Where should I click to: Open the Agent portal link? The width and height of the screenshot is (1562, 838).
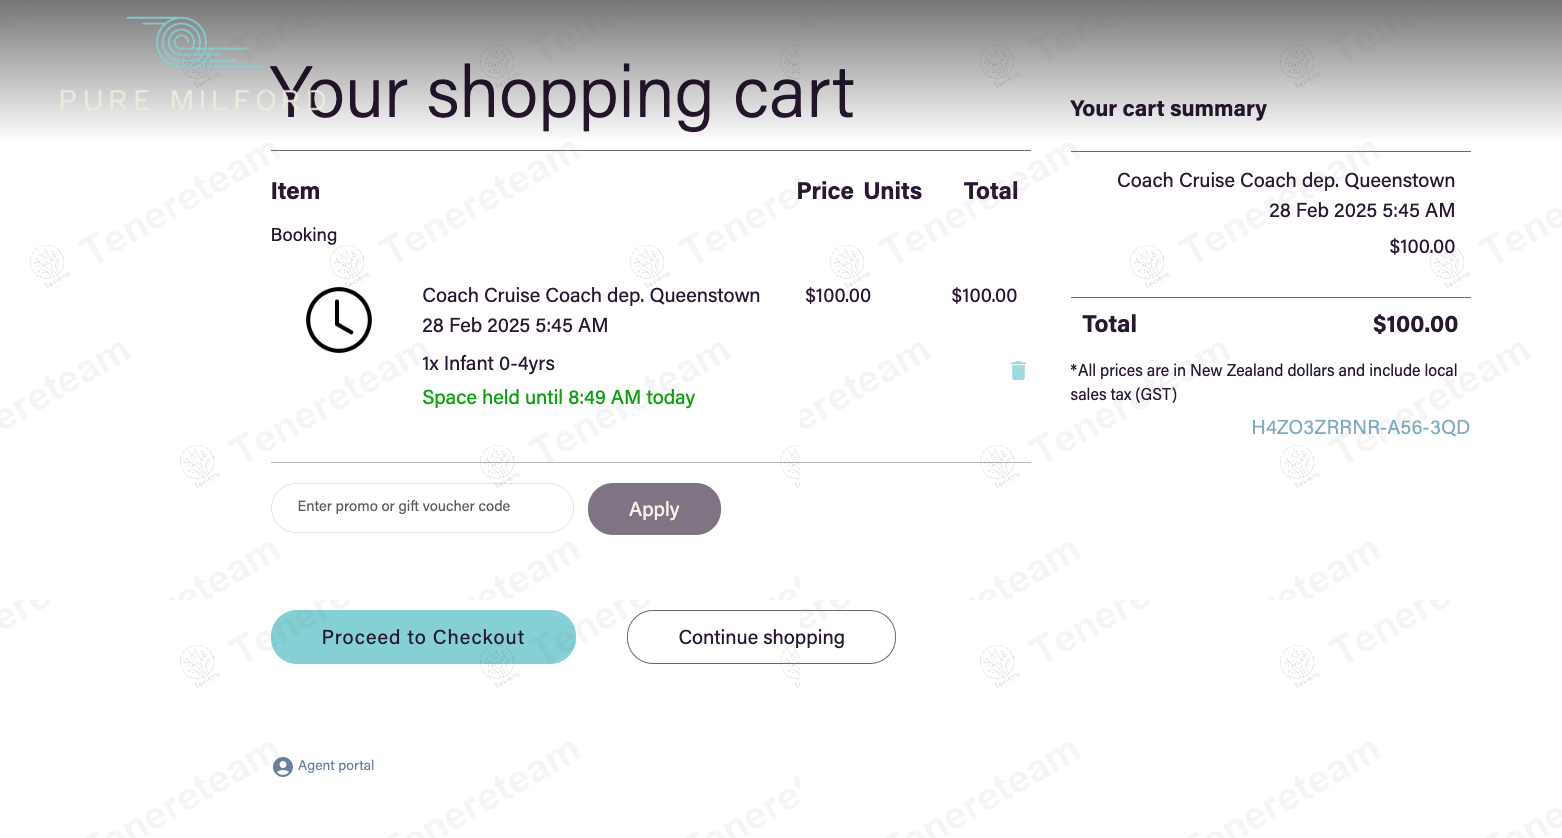(336, 766)
